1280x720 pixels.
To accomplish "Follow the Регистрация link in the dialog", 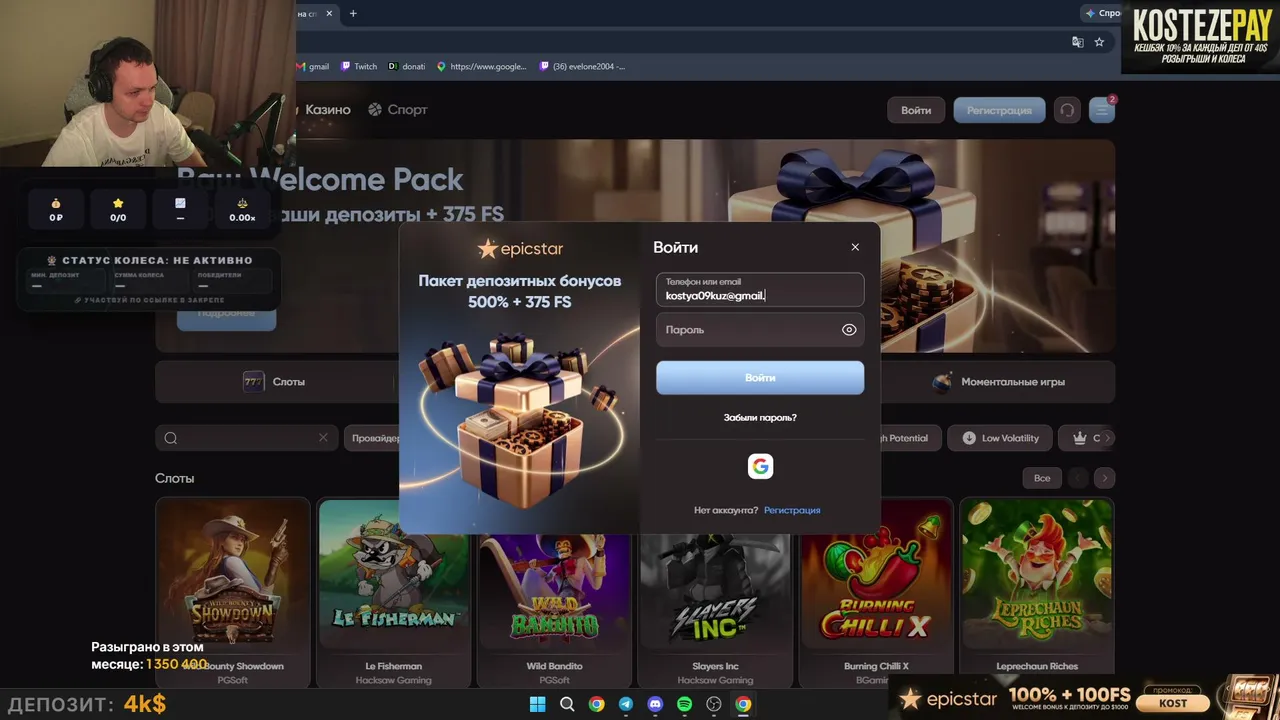I will pos(792,510).
